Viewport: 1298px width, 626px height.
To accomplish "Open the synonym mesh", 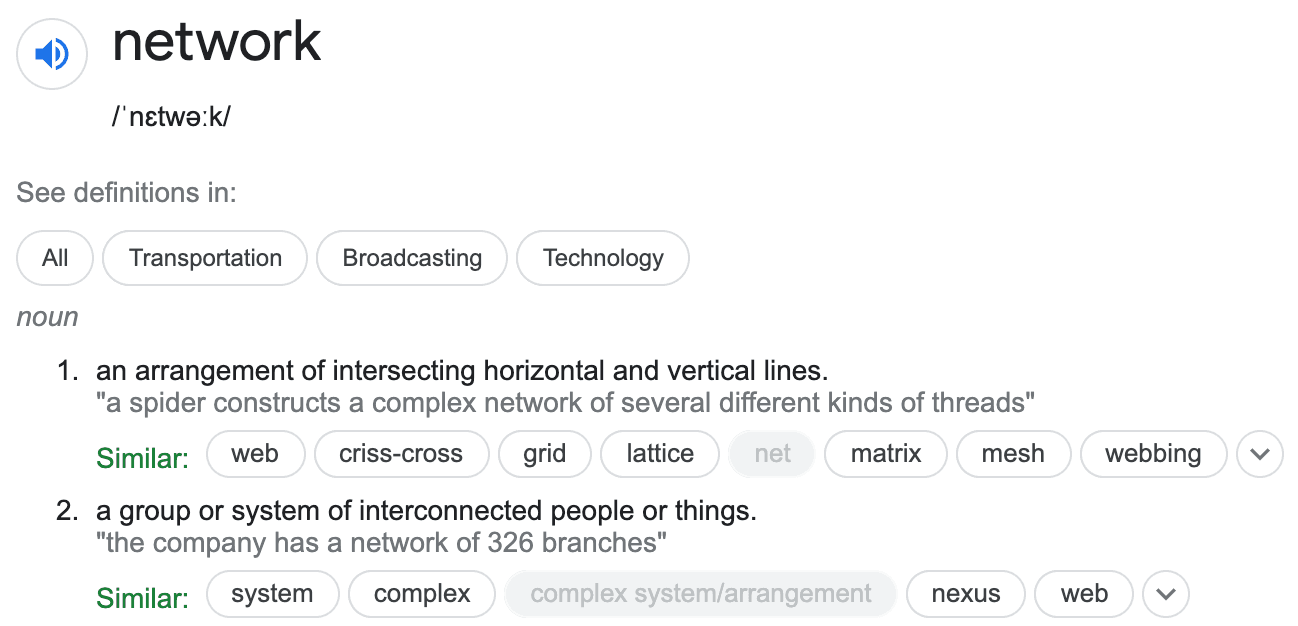I will pos(1013,454).
